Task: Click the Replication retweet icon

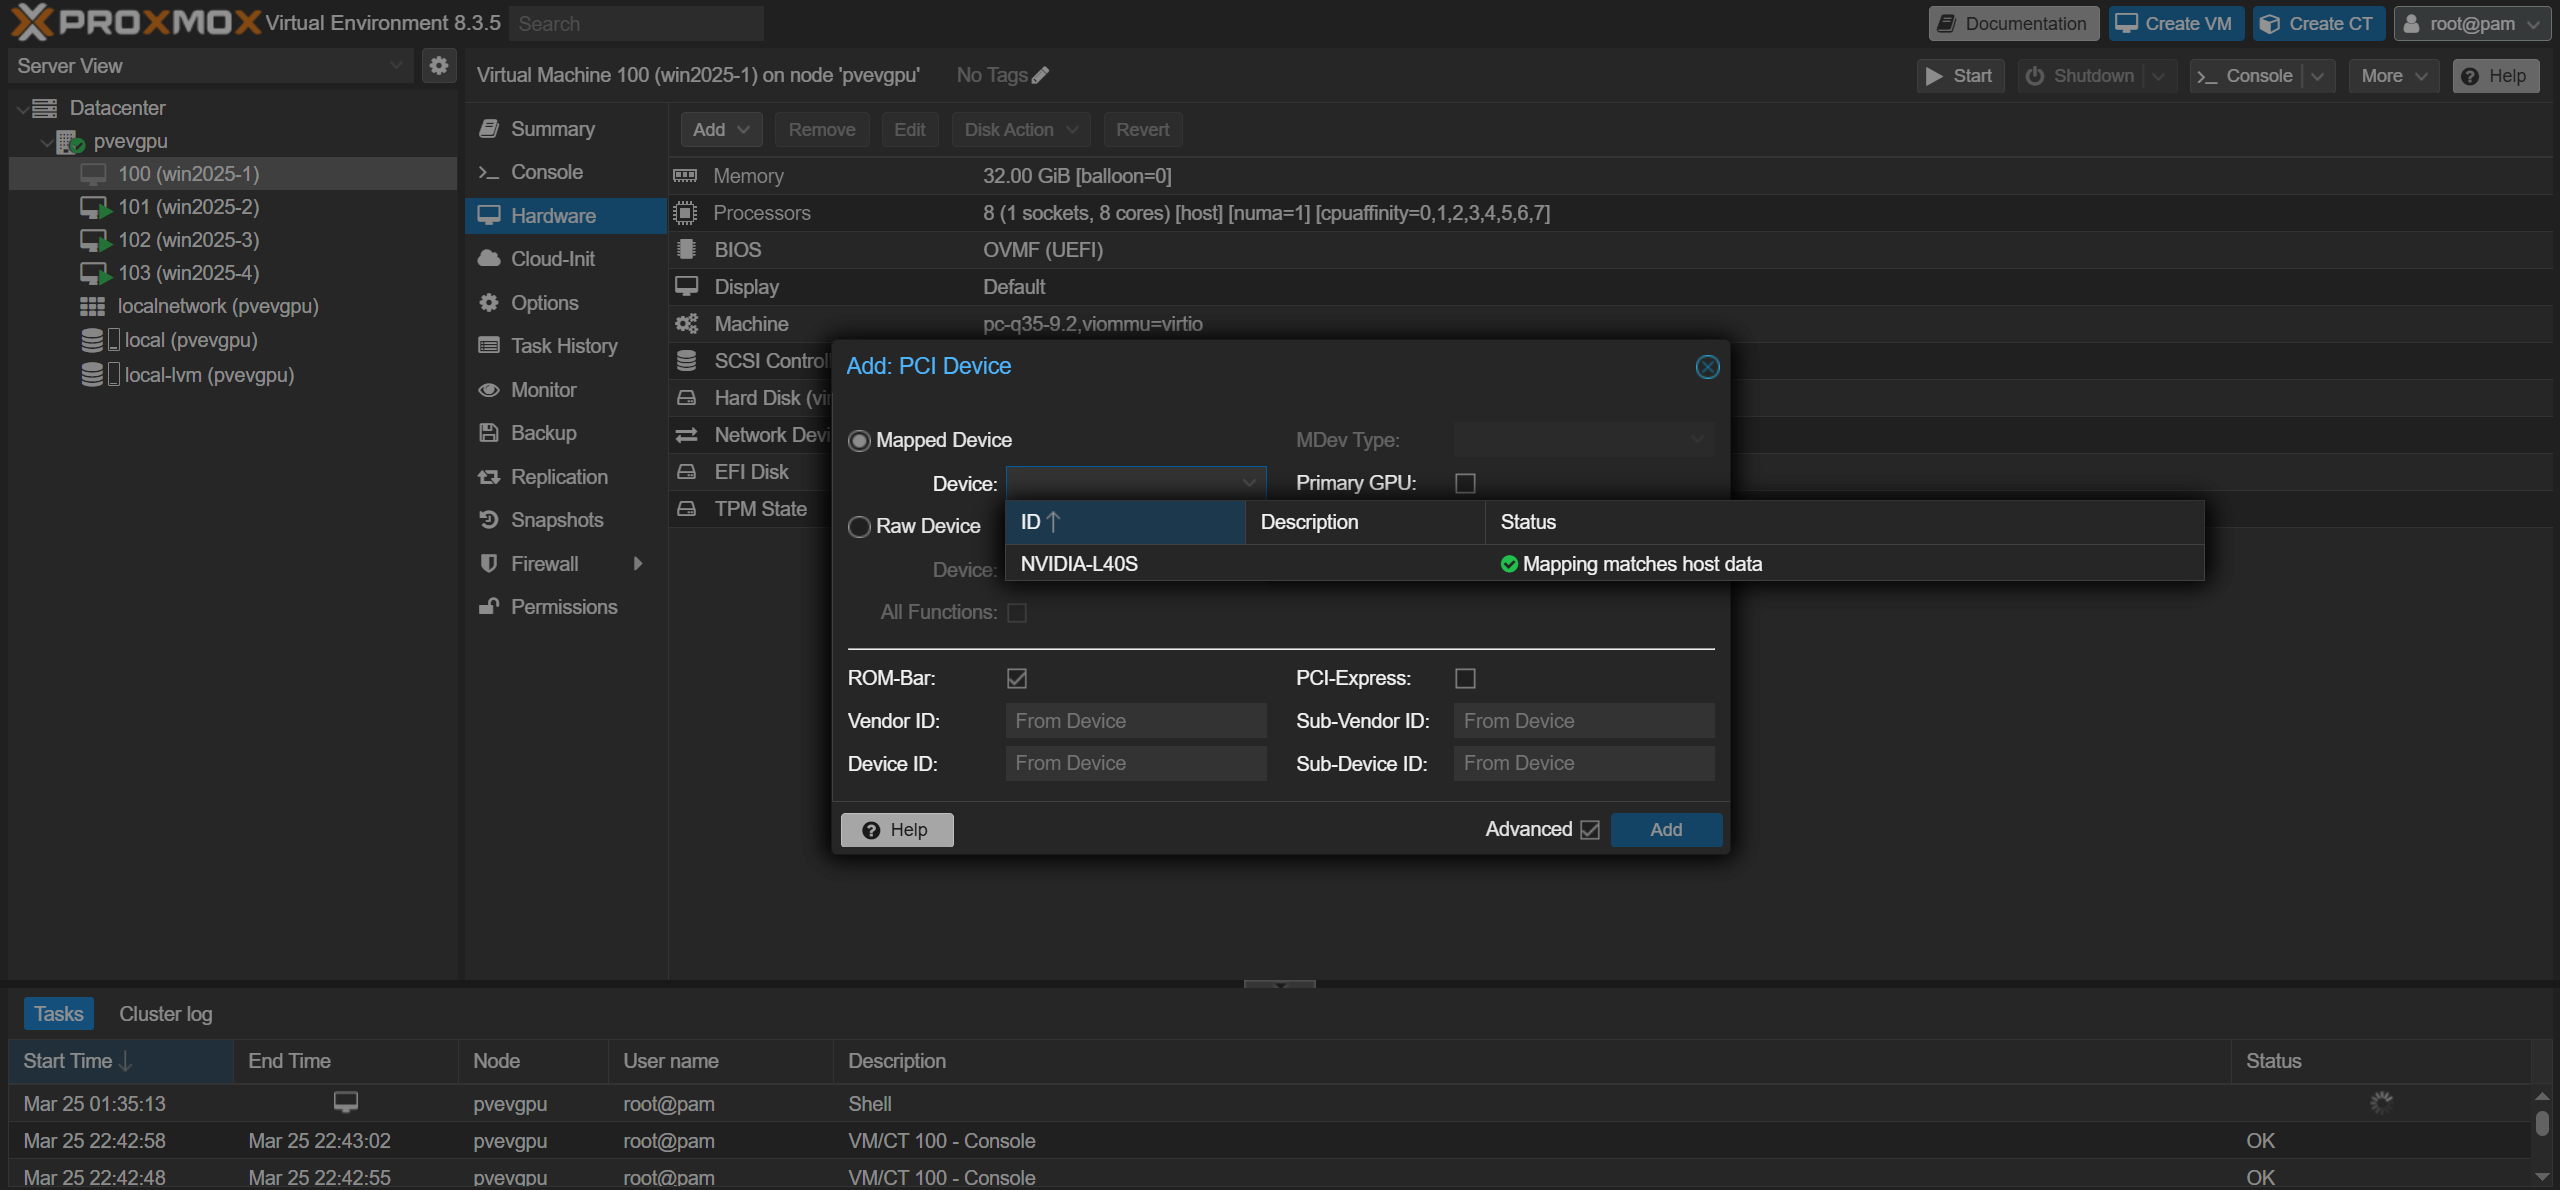Action: tap(488, 477)
